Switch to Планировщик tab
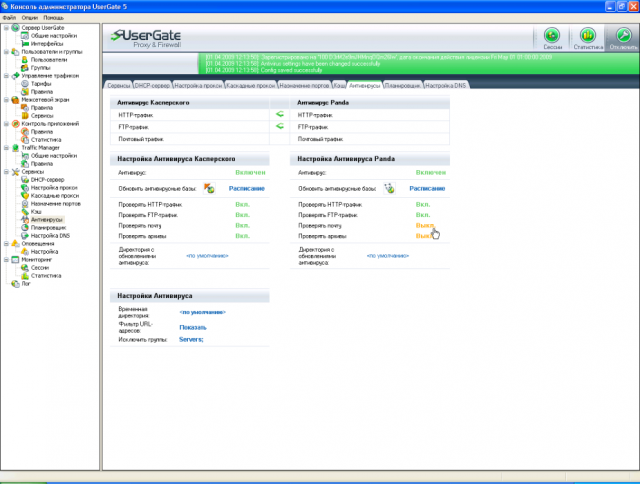Viewport: 640px width, 484px height. (x=402, y=85)
